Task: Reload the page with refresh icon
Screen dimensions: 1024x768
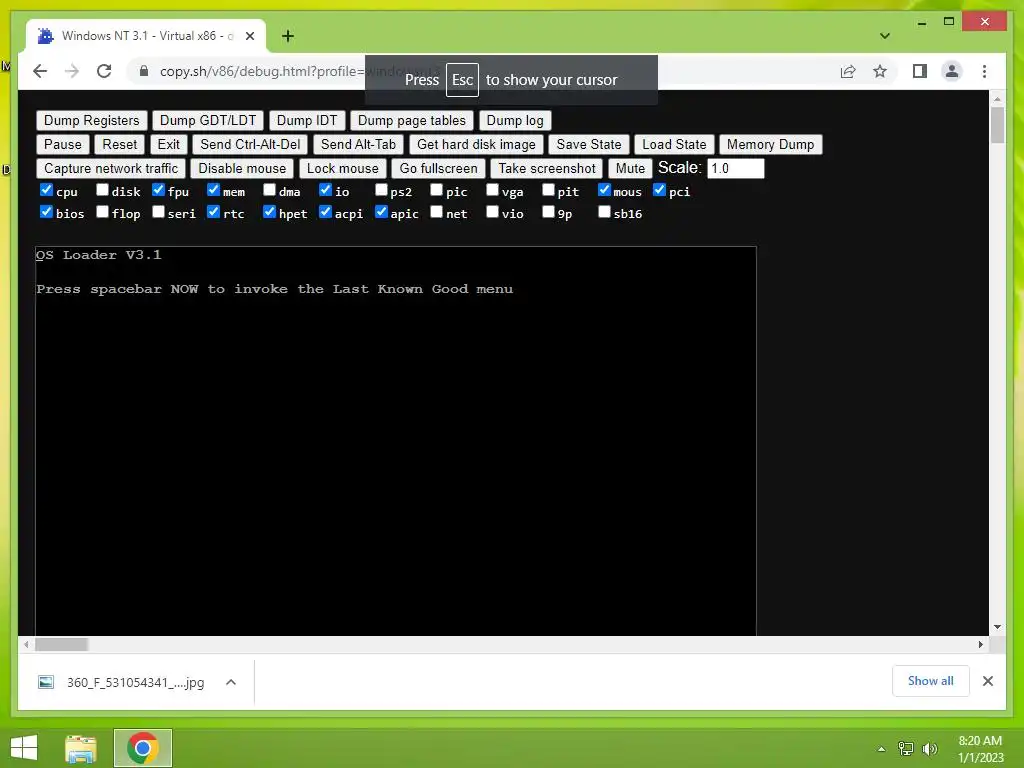Action: pos(104,71)
